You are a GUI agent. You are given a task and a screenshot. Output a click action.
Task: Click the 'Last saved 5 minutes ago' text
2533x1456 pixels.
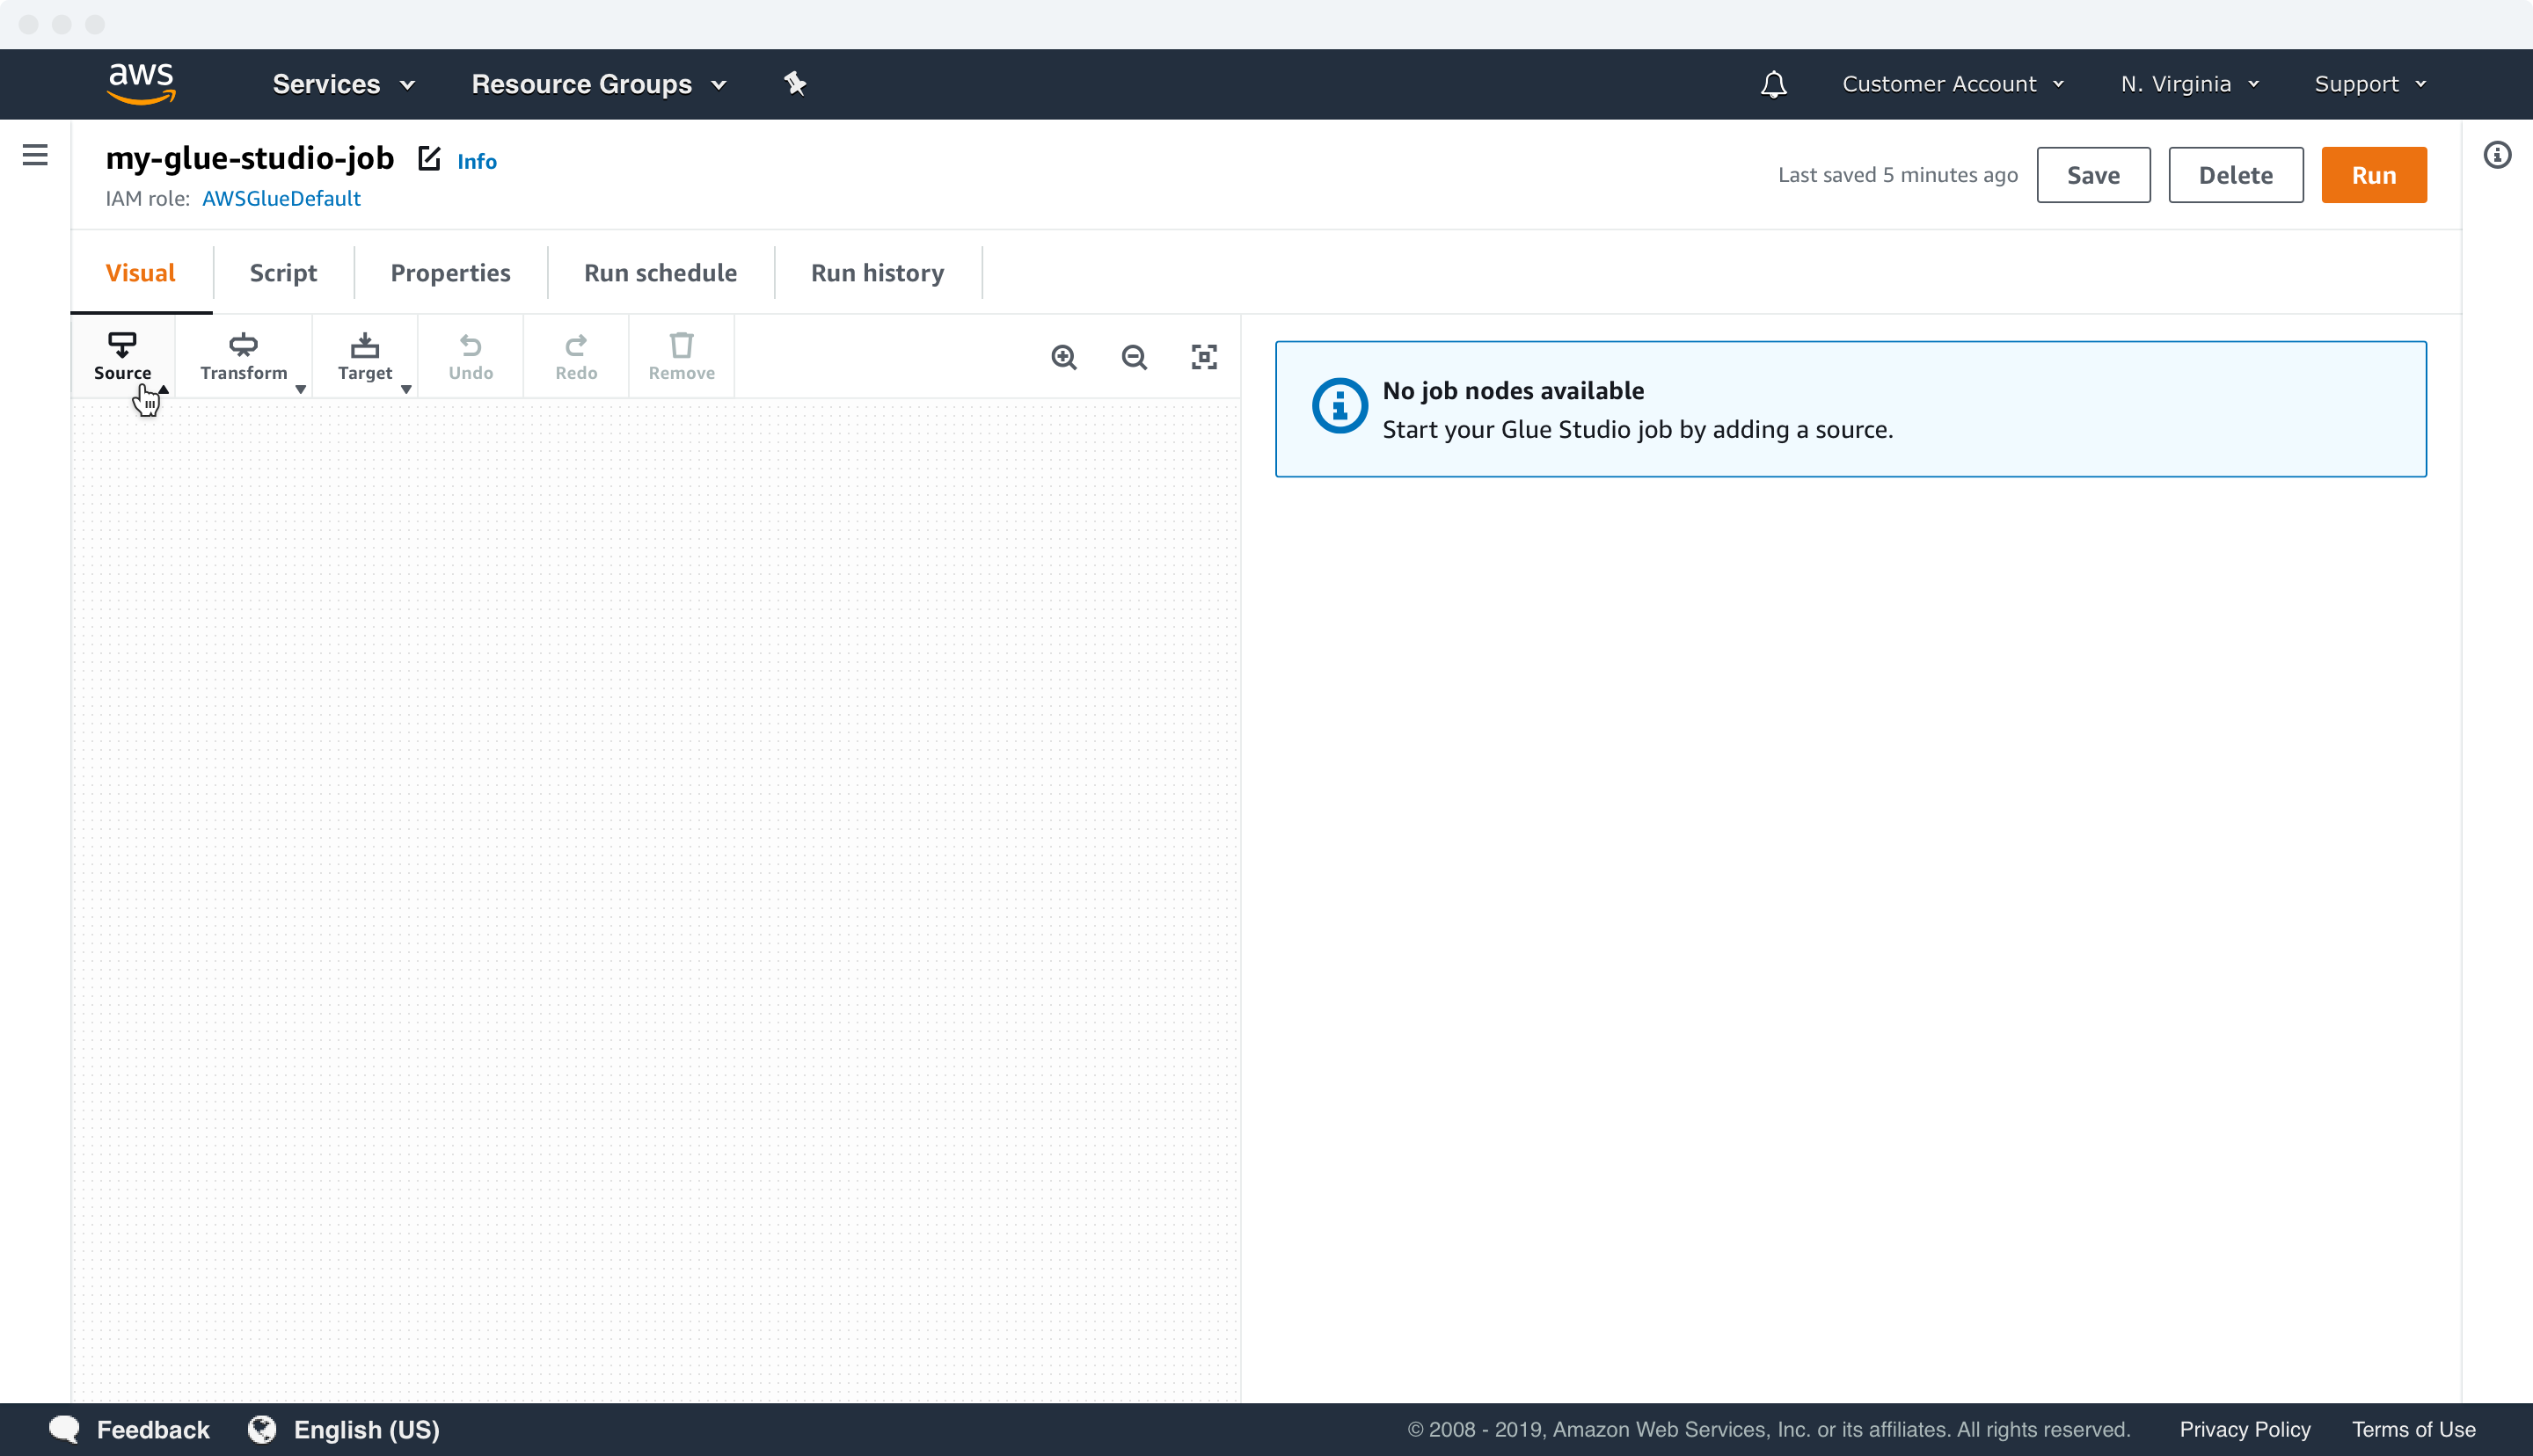coord(1897,175)
